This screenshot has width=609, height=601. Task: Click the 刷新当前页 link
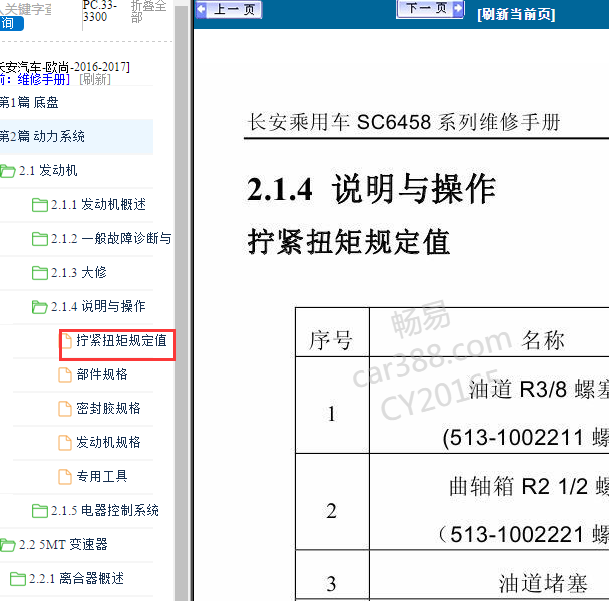(516, 14)
